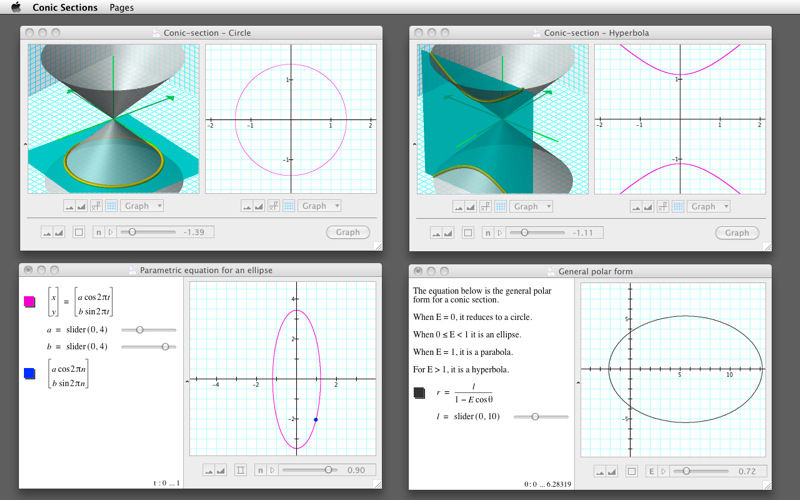Screen dimensions: 800x500
Task: Zoom in the 2D circle graph in Circle window
Action: click(259, 206)
